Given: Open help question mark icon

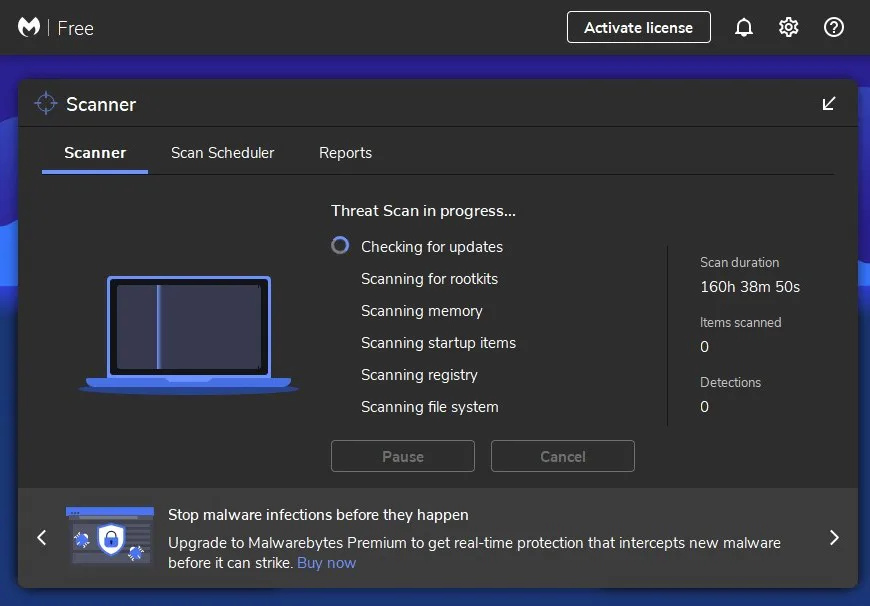Looking at the screenshot, I should click(x=833, y=27).
